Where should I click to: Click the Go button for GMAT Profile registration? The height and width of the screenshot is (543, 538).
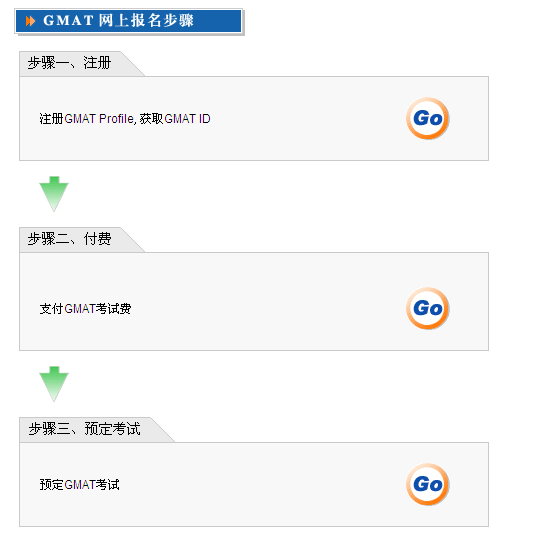click(x=427, y=118)
